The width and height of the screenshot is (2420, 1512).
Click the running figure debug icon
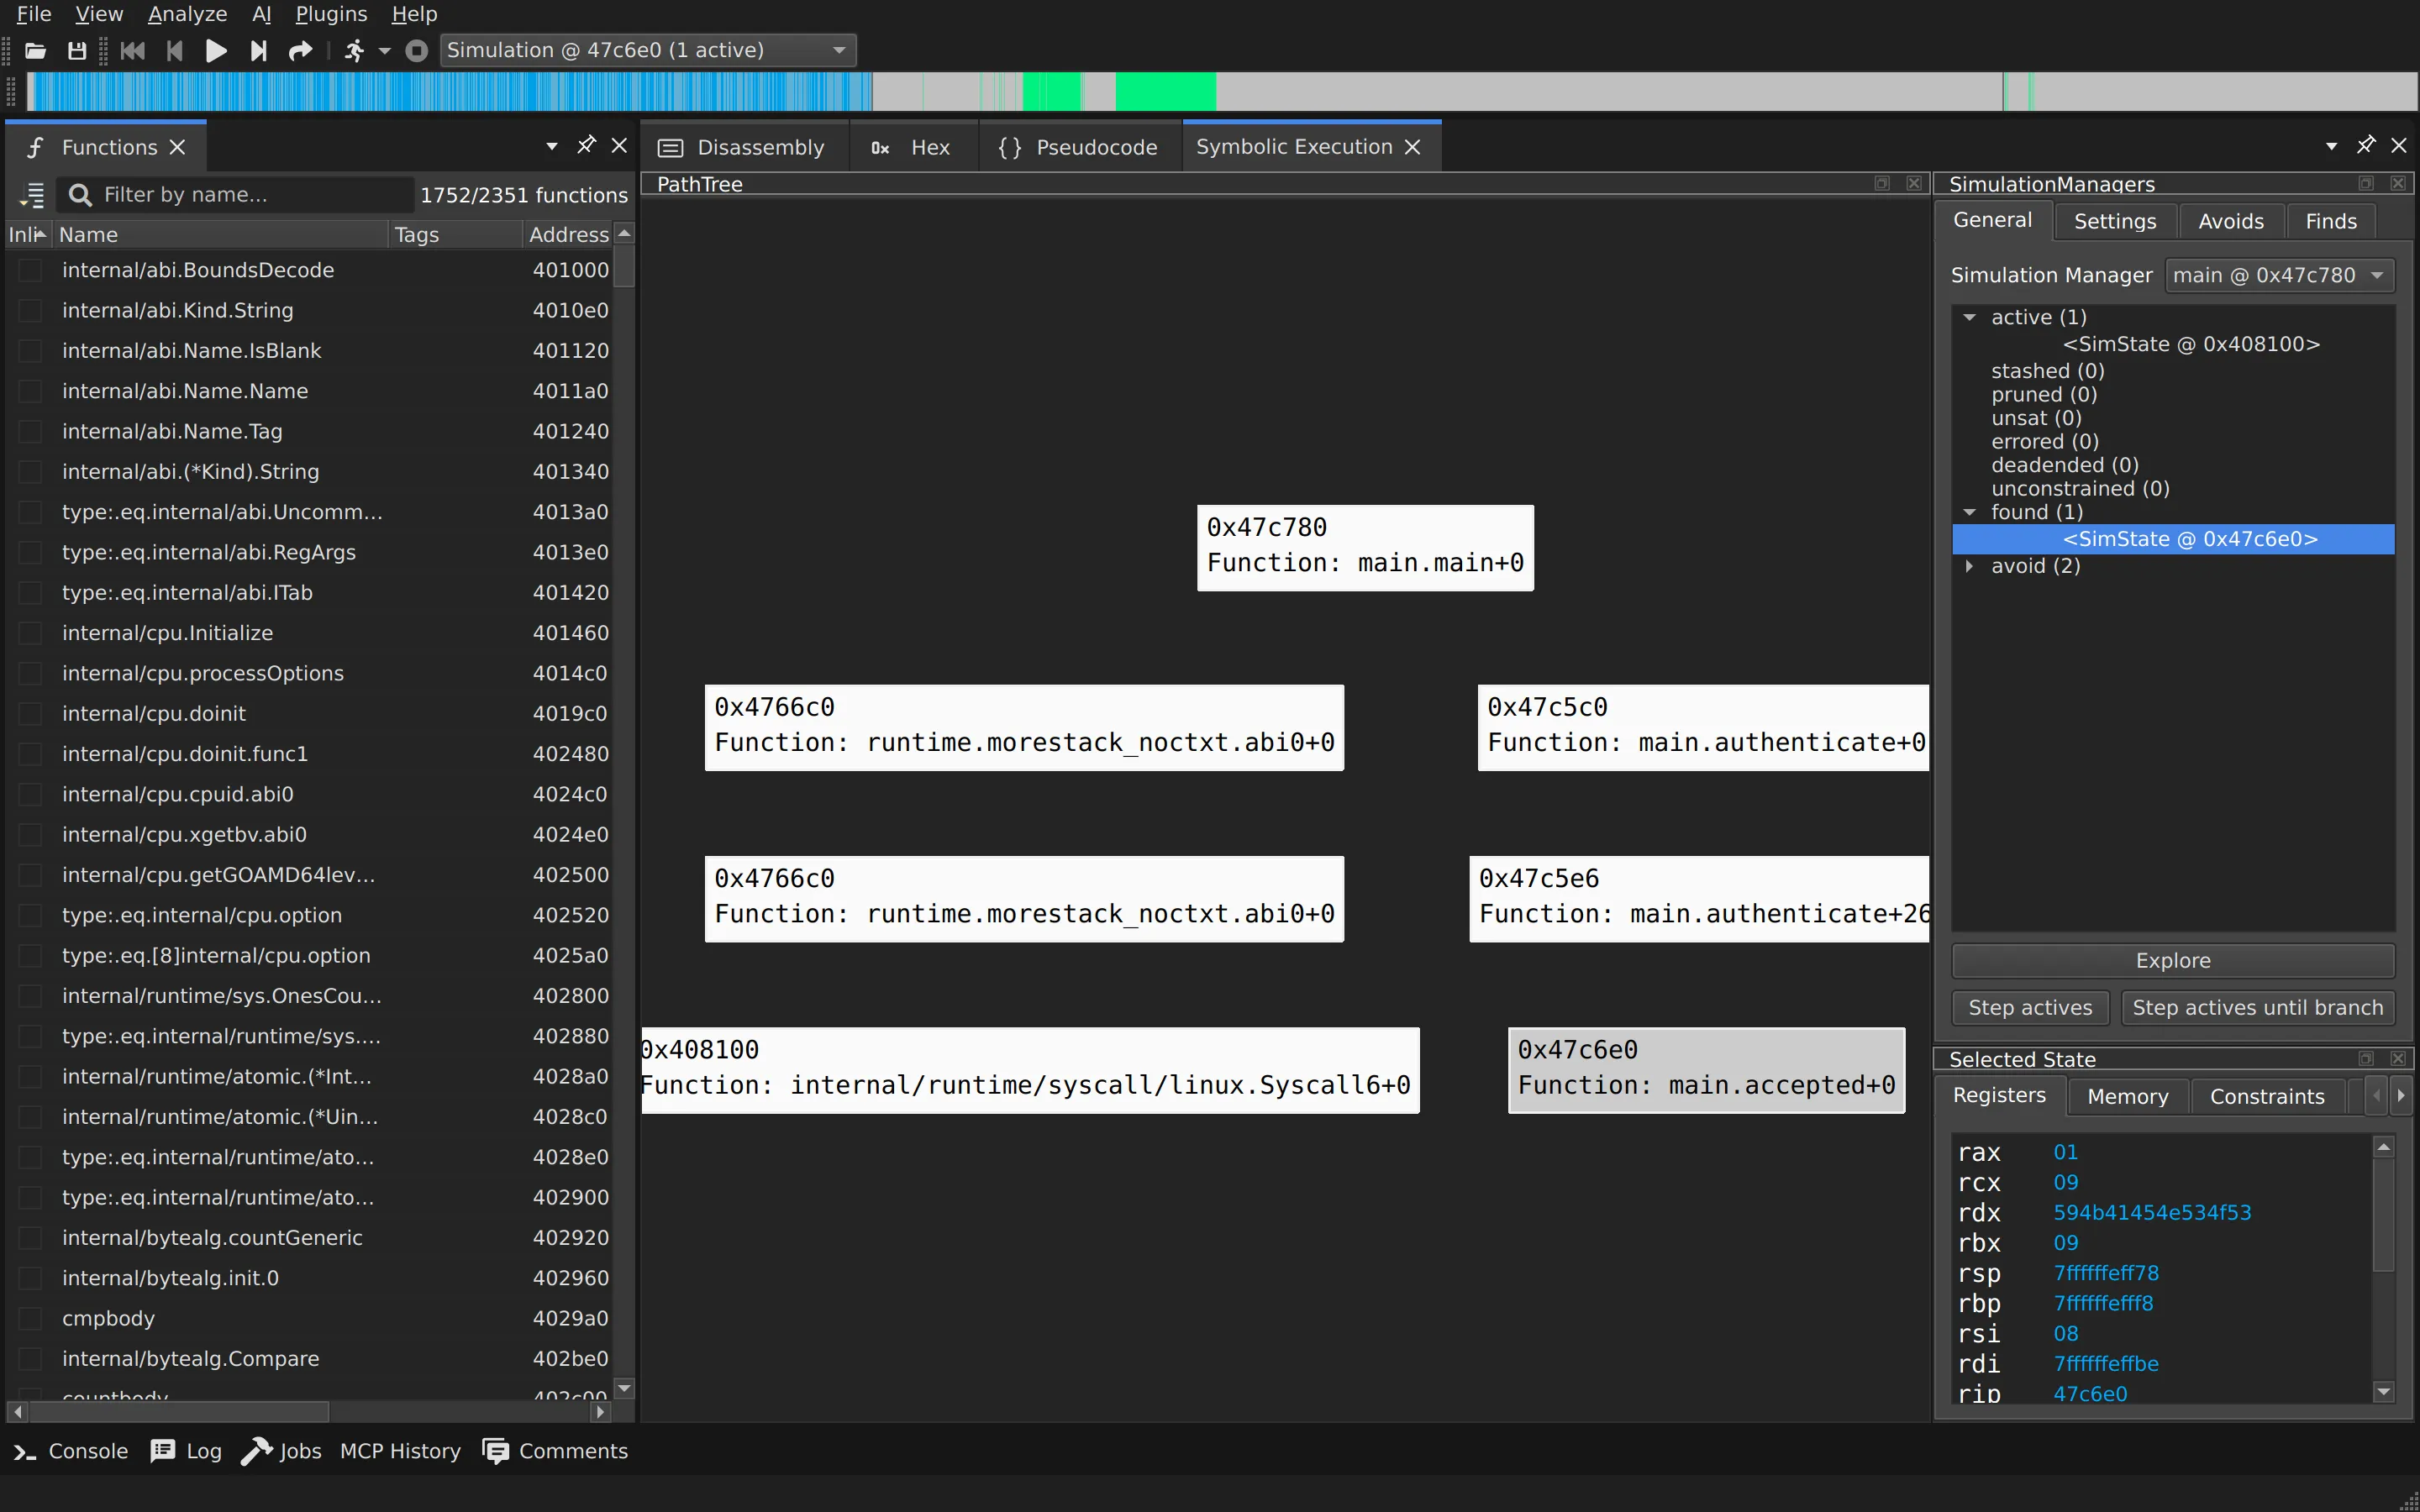coord(354,51)
